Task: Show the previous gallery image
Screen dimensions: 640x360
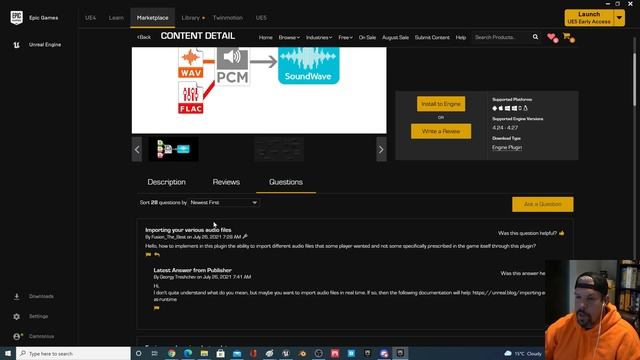Action: point(137,150)
